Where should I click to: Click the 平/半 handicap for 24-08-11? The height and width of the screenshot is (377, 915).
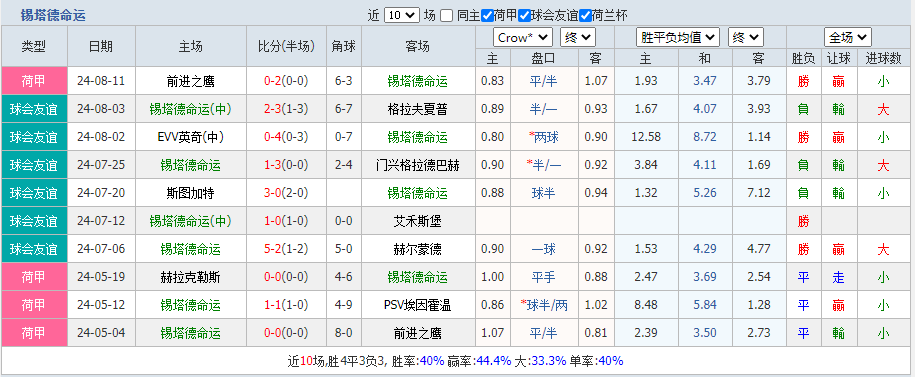click(x=544, y=81)
